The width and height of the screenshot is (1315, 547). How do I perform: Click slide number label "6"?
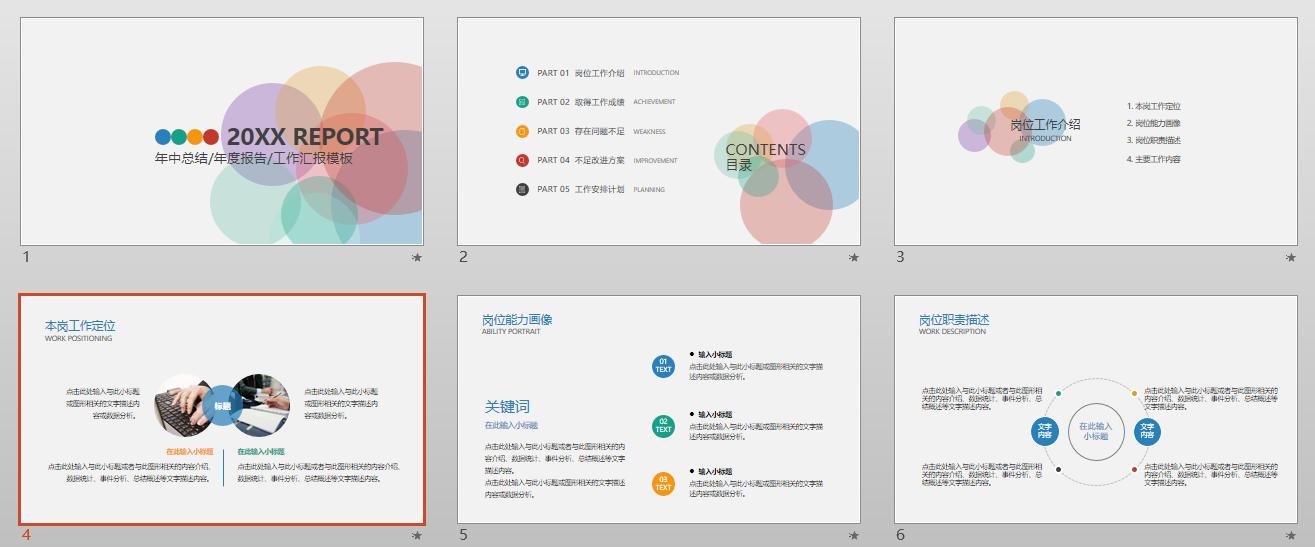tap(900, 535)
